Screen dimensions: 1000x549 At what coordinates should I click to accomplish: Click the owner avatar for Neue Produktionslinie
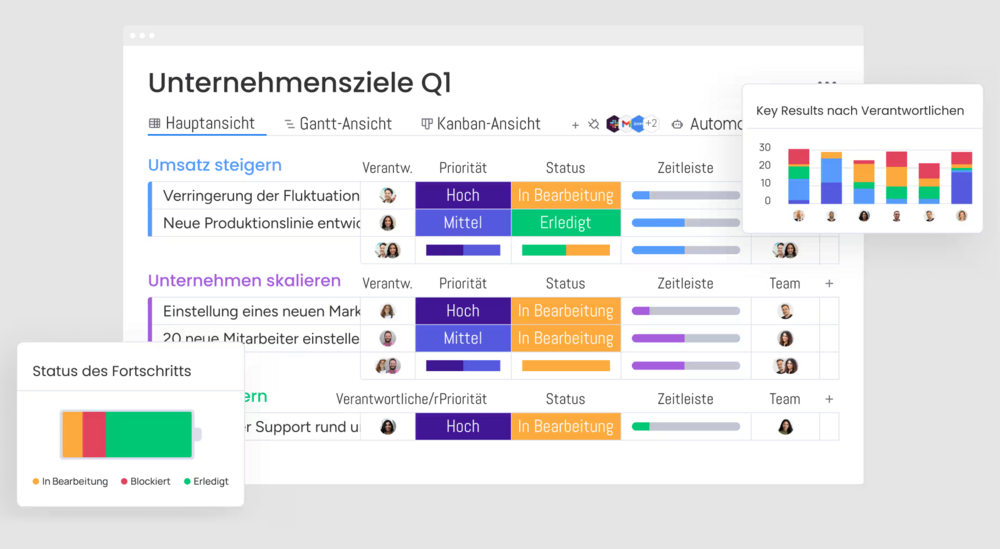pos(388,223)
